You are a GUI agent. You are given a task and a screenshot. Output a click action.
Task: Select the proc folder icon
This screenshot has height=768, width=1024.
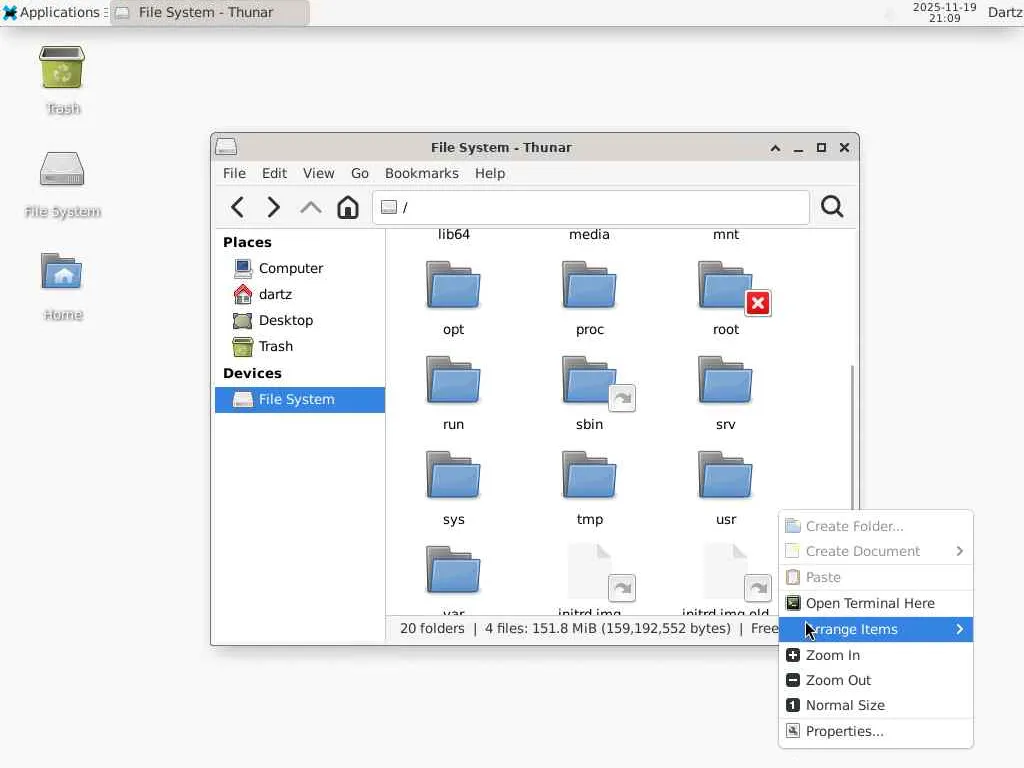[x=589, y=285]
